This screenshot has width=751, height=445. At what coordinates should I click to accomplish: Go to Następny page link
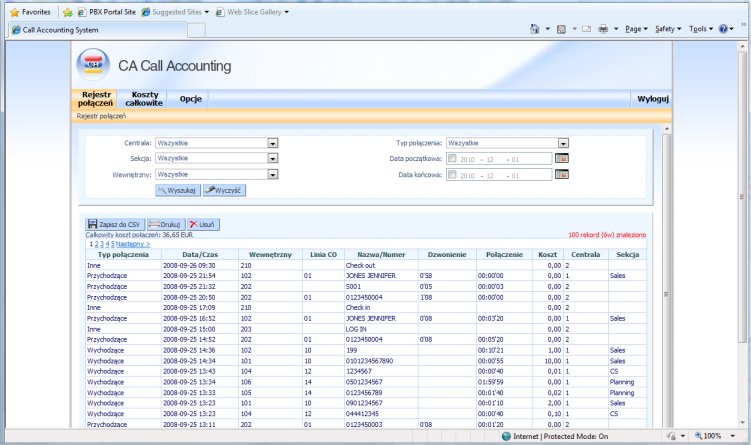click(x=133, y=244)
